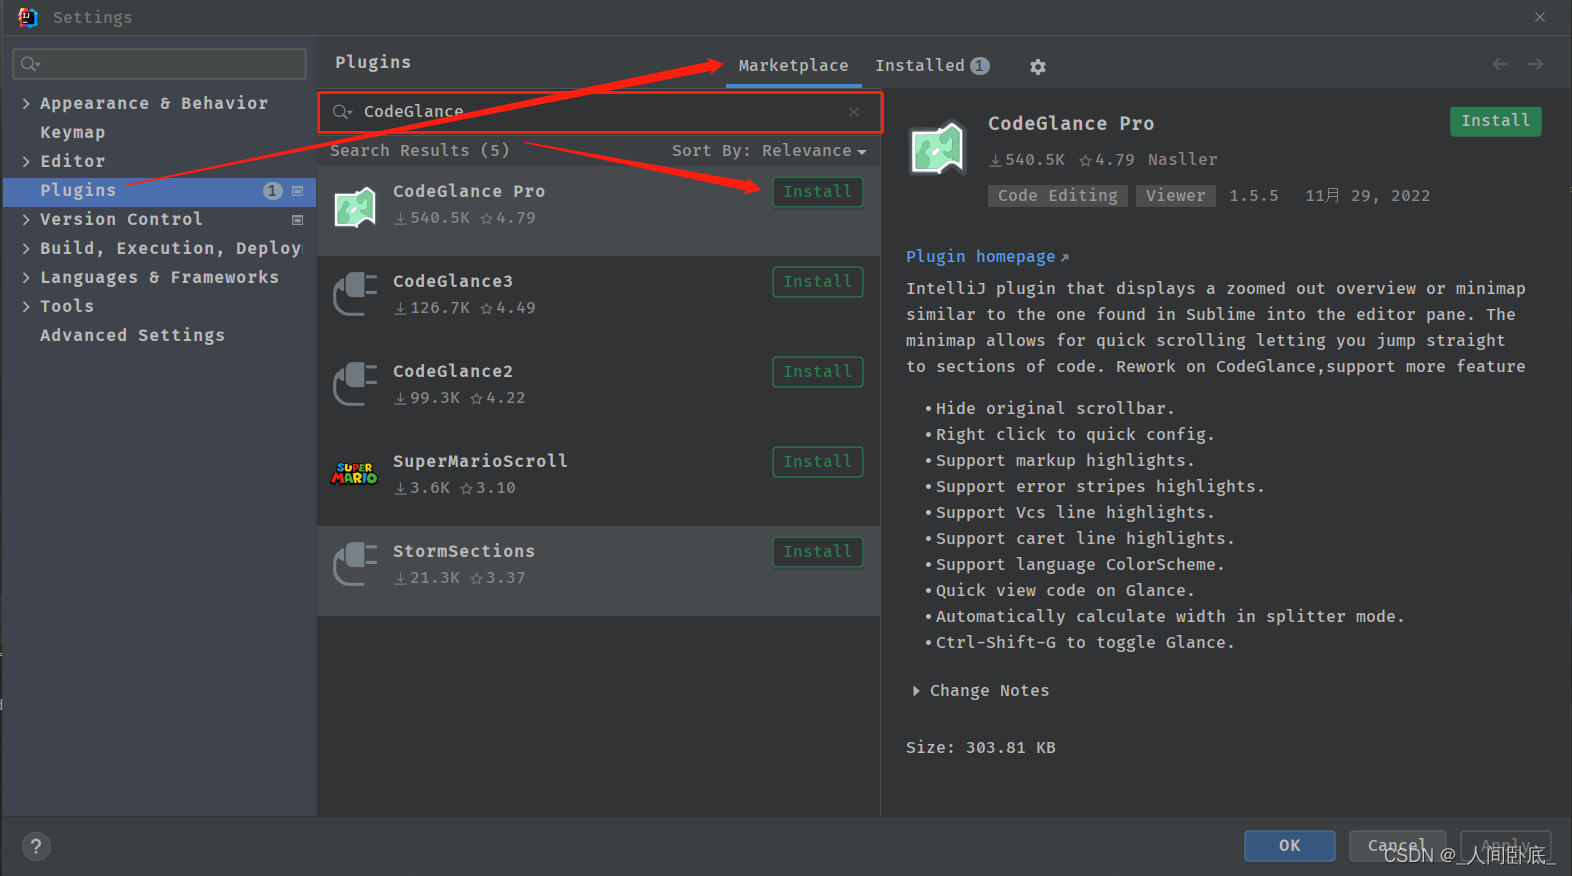Click the Search Results (5) label
The image size is (1572, 876).
[420, 151]
